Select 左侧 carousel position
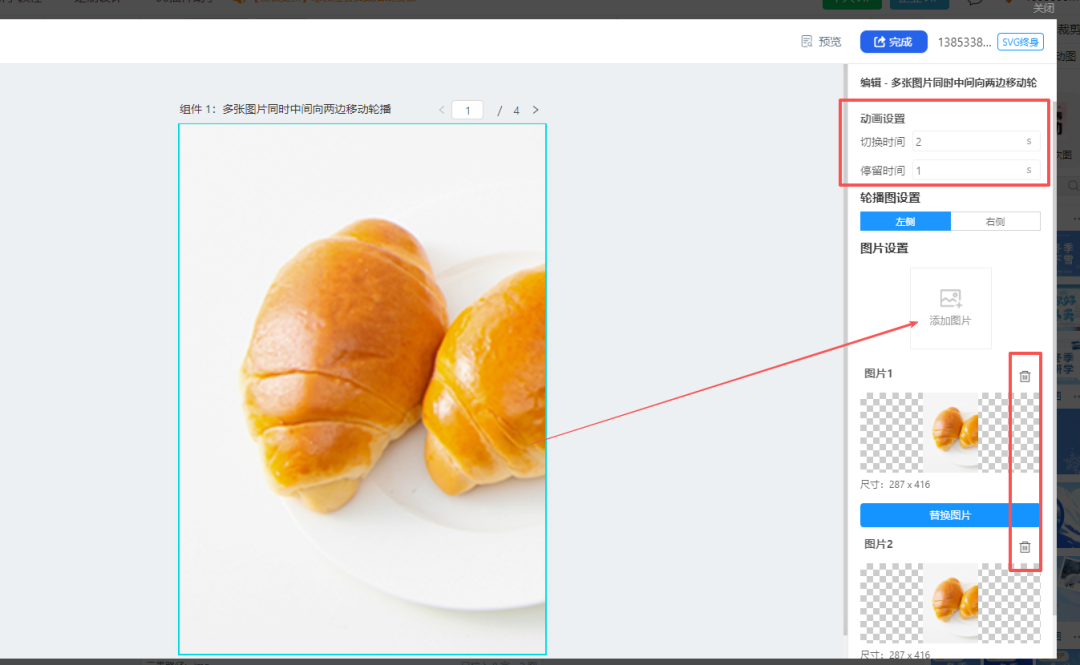 point(905,221)
